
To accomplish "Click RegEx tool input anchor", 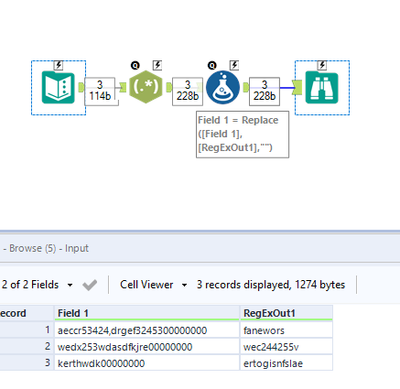I will tap(123, 87).
